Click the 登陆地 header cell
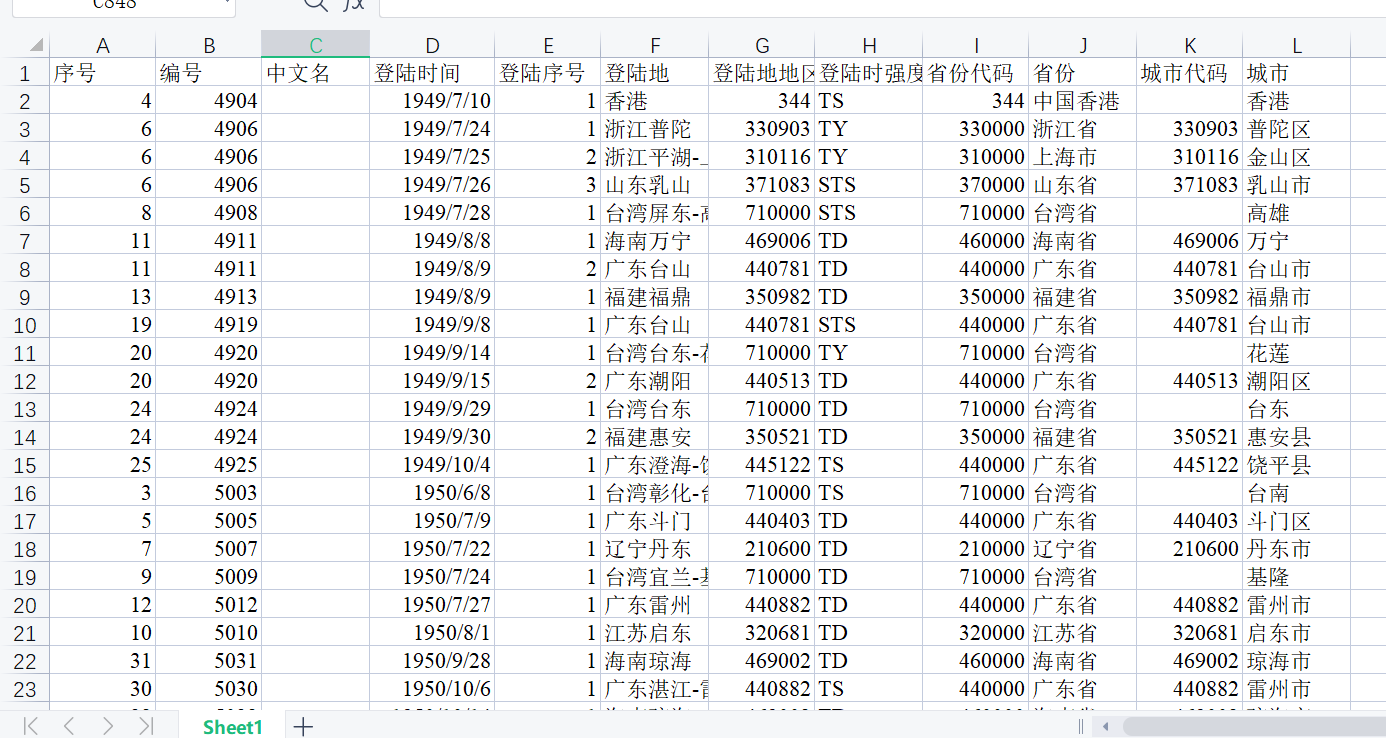This screenshot has height=738, width=1386. (655, 73)
